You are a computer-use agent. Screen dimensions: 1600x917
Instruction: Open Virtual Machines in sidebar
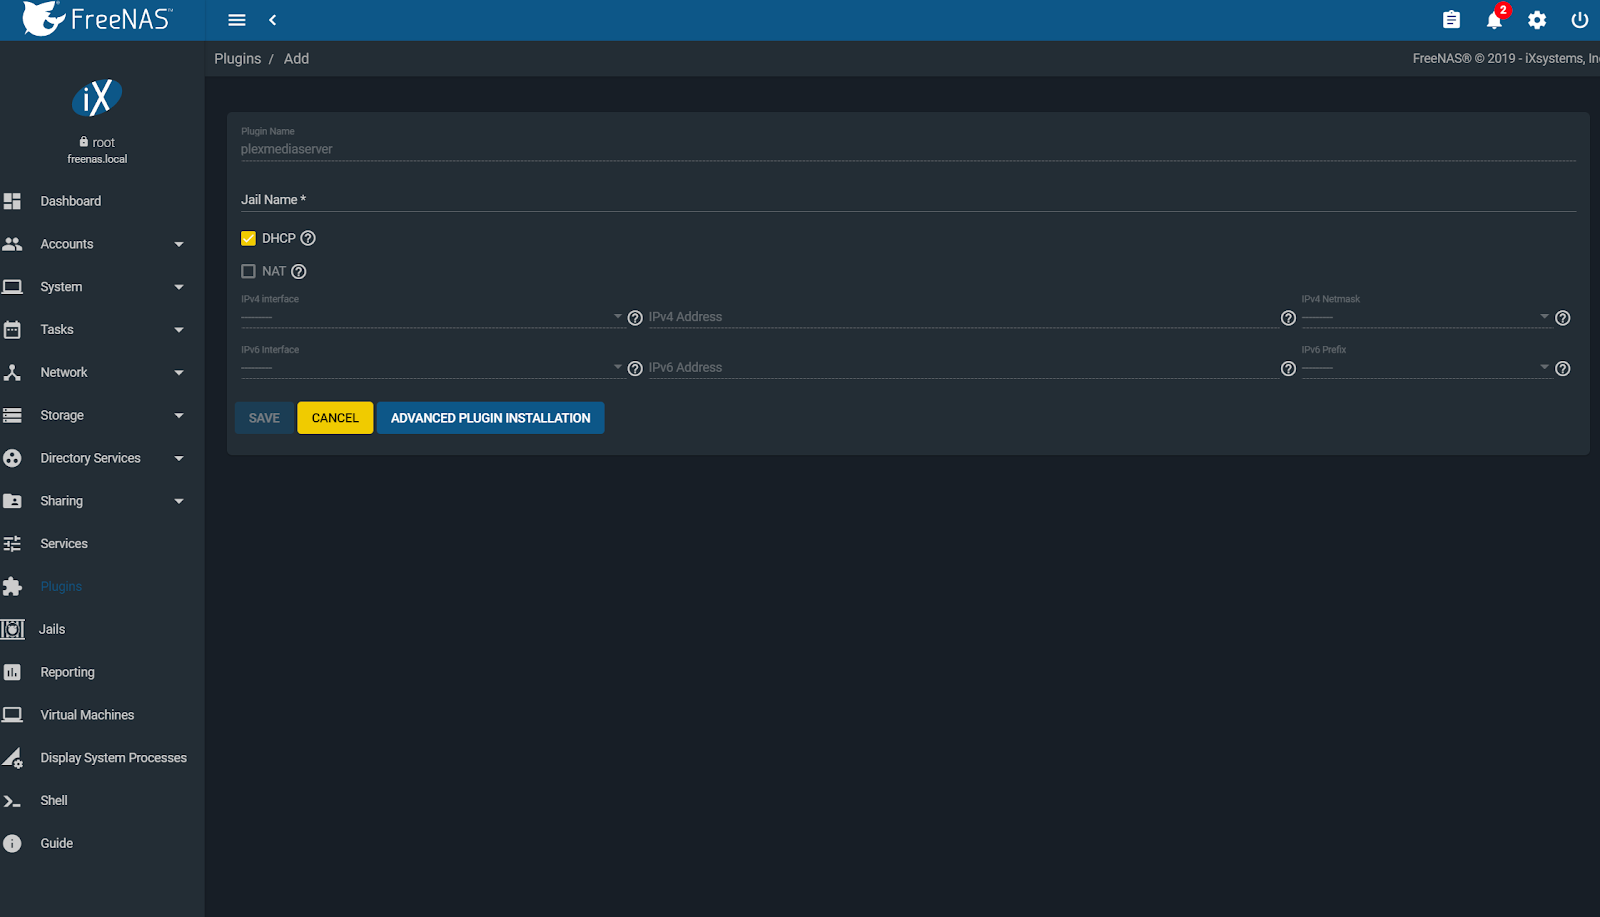pos(87,715)
